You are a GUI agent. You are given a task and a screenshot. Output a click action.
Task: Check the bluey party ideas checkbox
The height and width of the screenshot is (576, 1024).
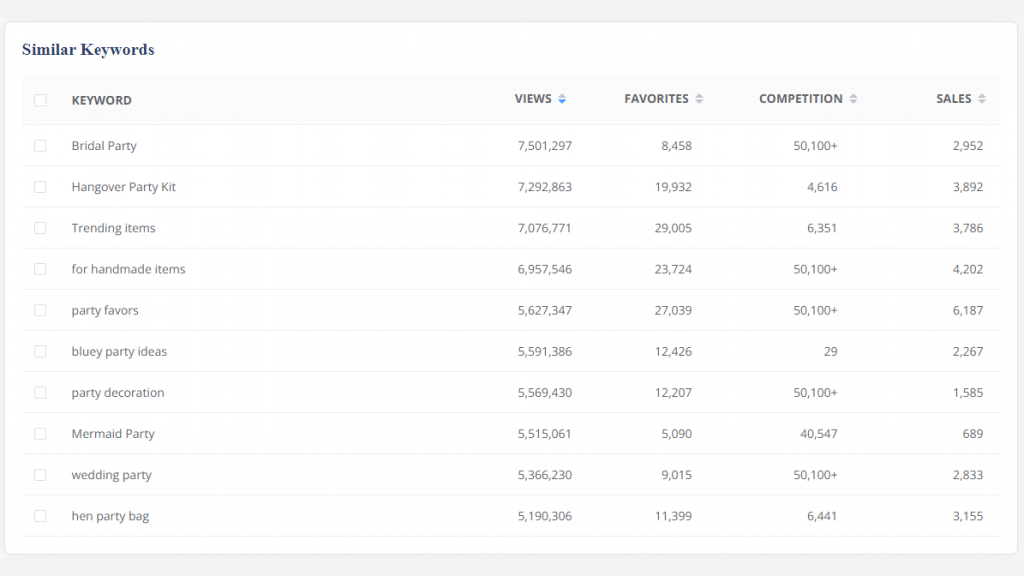click(x=40, y=351)
